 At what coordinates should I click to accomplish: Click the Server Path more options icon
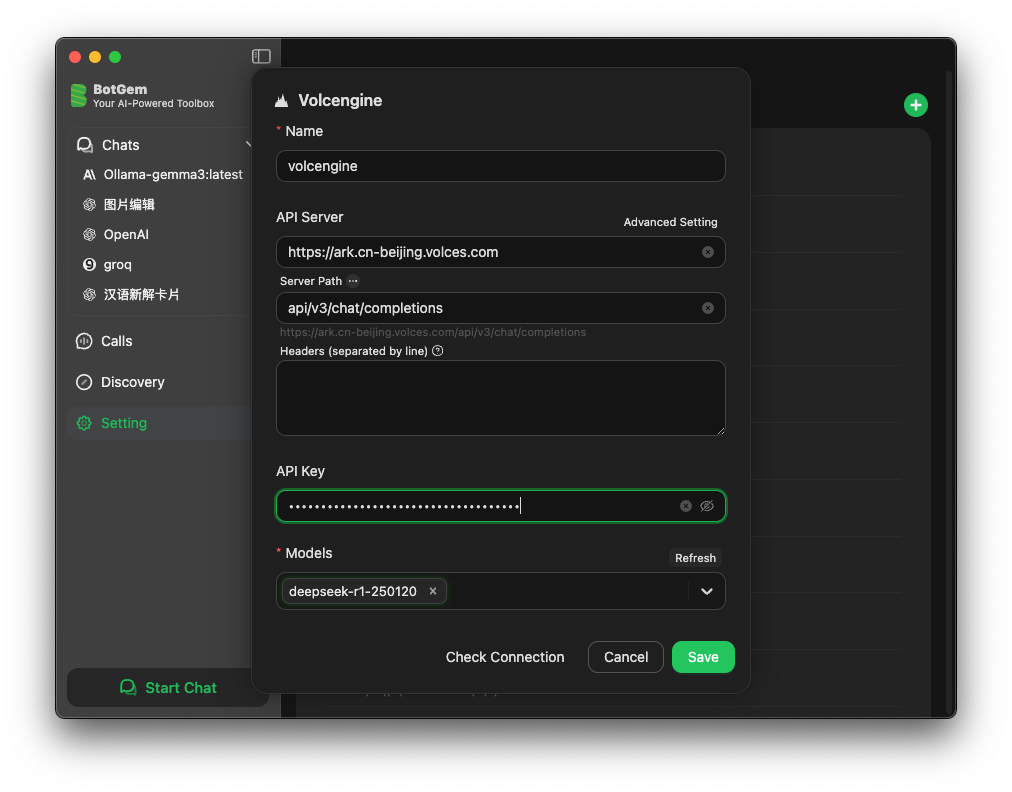(x=352, y=281)
